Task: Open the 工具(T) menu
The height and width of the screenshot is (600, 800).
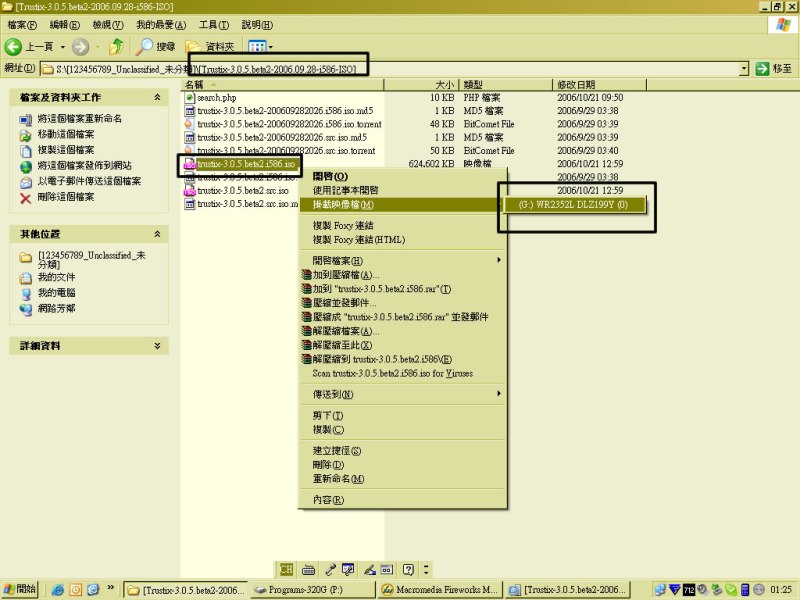Action: coord(214,24)
